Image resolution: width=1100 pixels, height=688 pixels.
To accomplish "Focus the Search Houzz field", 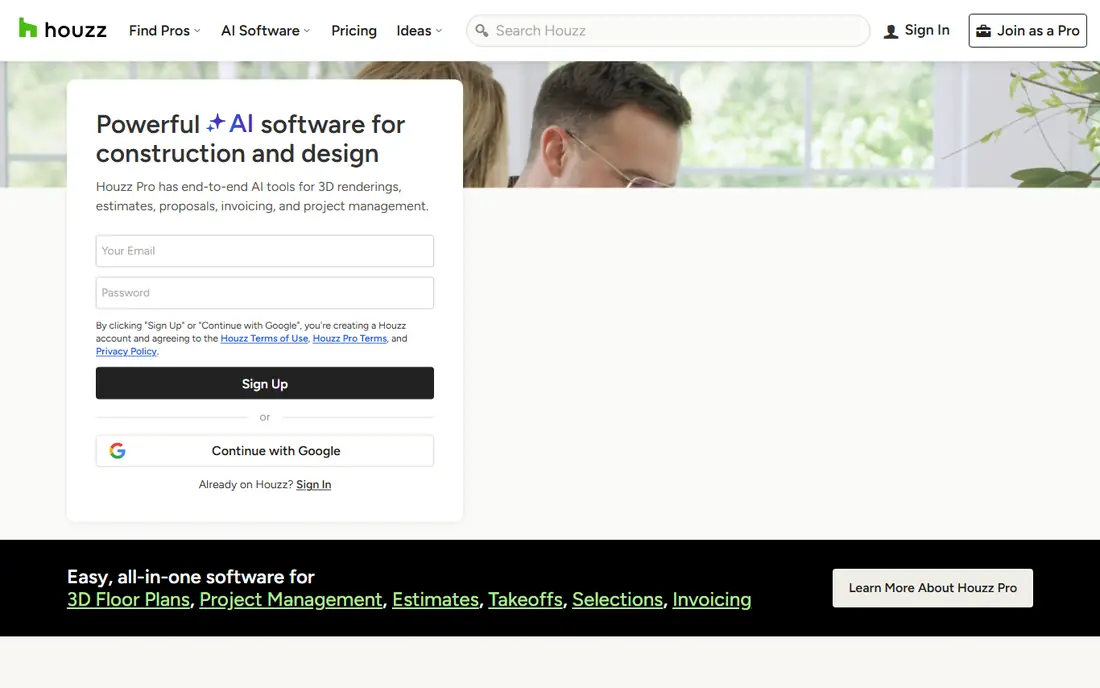I will 668,31.
